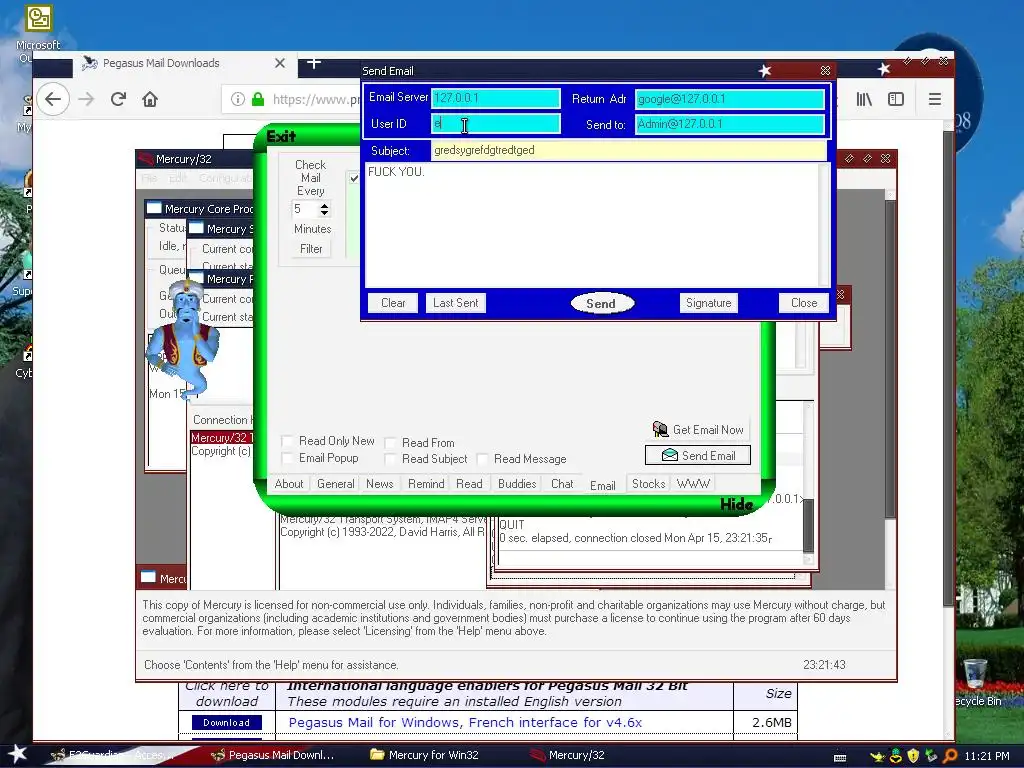
Task: Click the Download button for French interface
Action: 226,722
